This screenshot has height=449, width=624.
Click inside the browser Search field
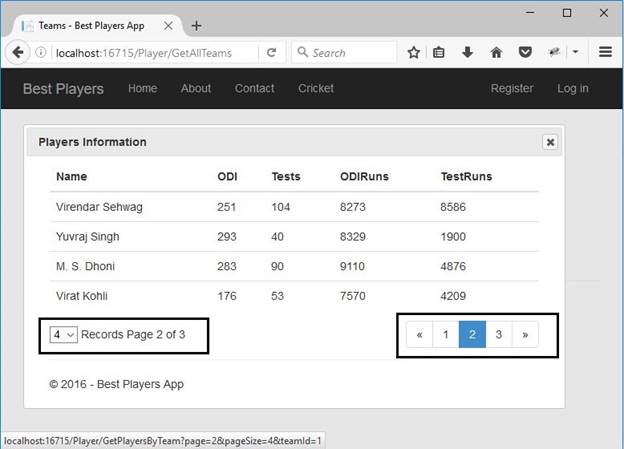pyautogui.click(x=350, y=52)
